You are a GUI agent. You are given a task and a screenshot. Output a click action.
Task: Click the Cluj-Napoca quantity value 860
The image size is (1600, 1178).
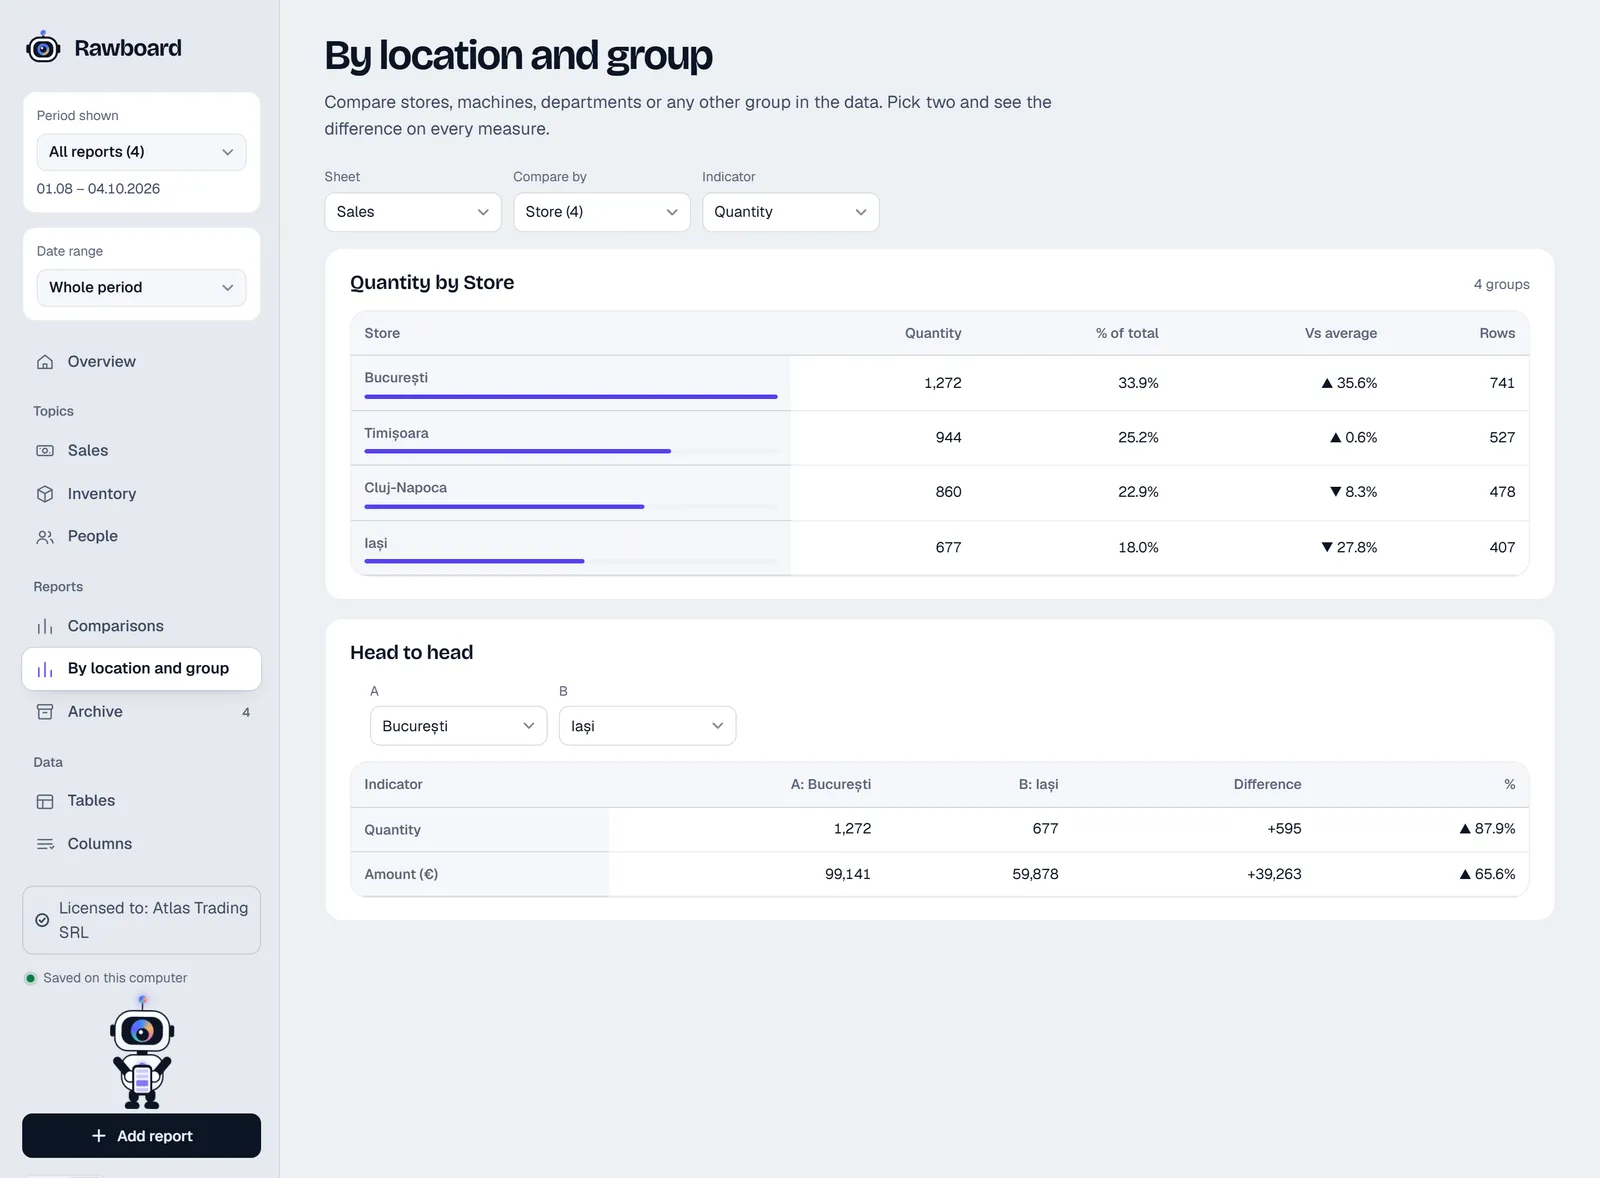click(948, 492)
